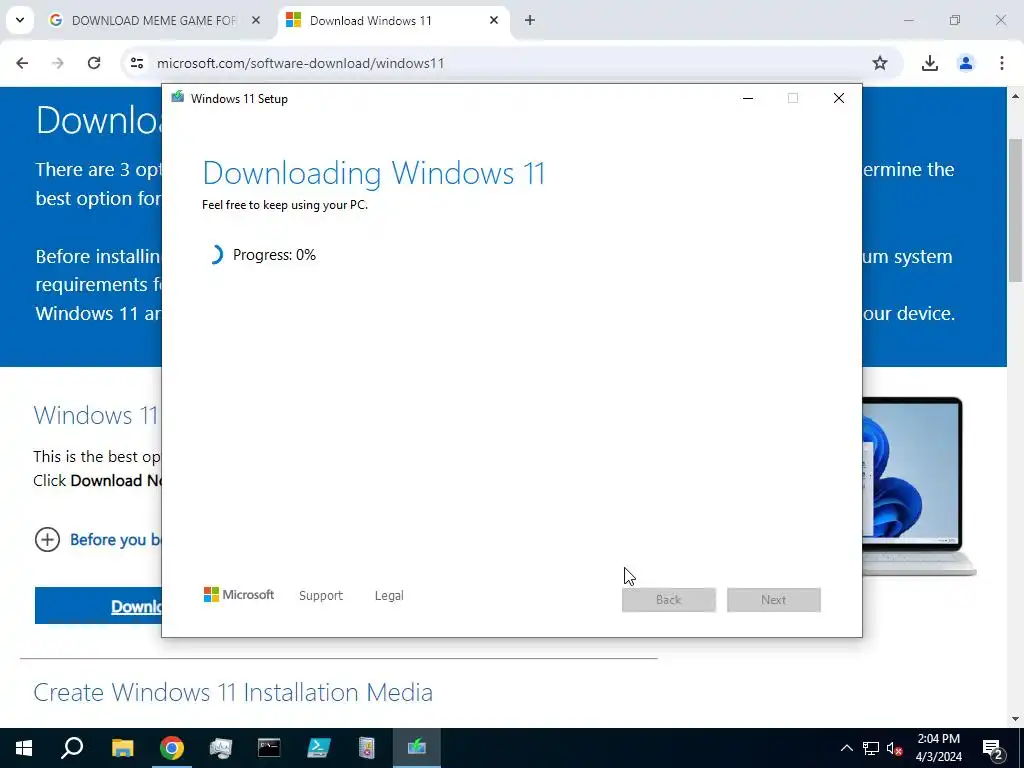The image size is (1024, 768).
Task: Minimize the Windows 11 Setup window
Action: pos(748,98)
